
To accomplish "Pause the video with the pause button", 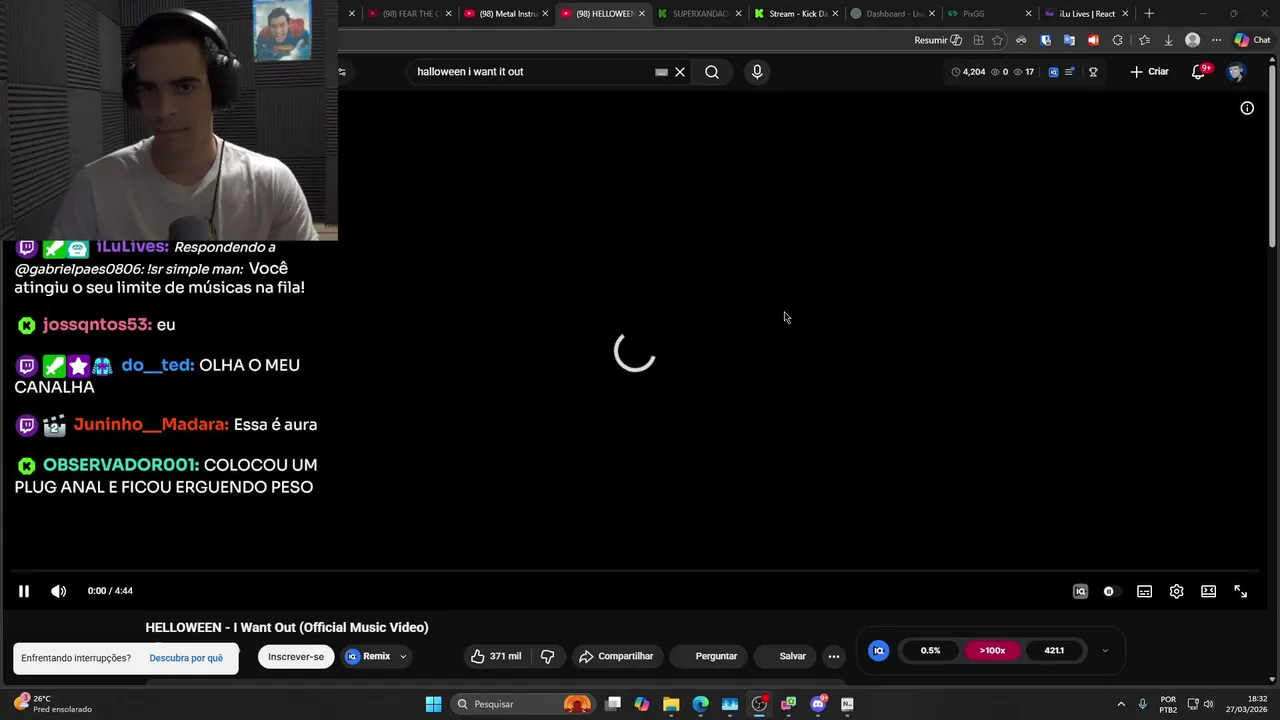I will [x=24, y=591].
